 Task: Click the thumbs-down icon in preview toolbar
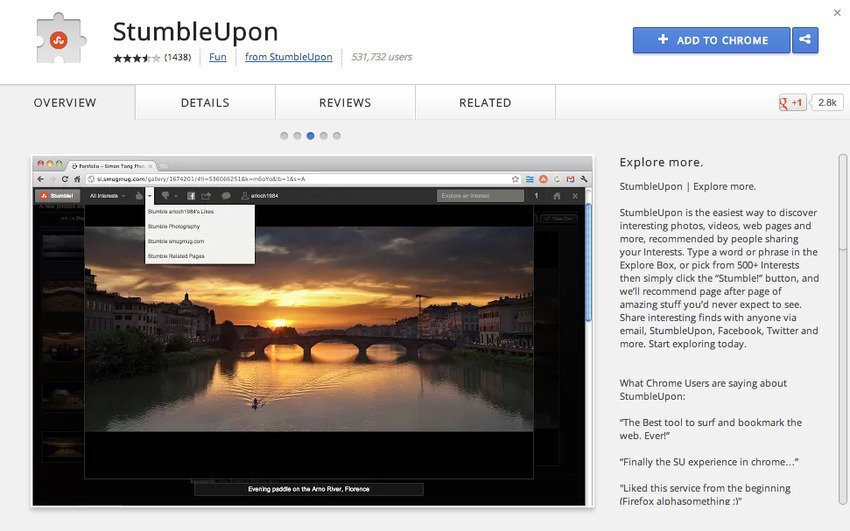click(x=166, y=196)
